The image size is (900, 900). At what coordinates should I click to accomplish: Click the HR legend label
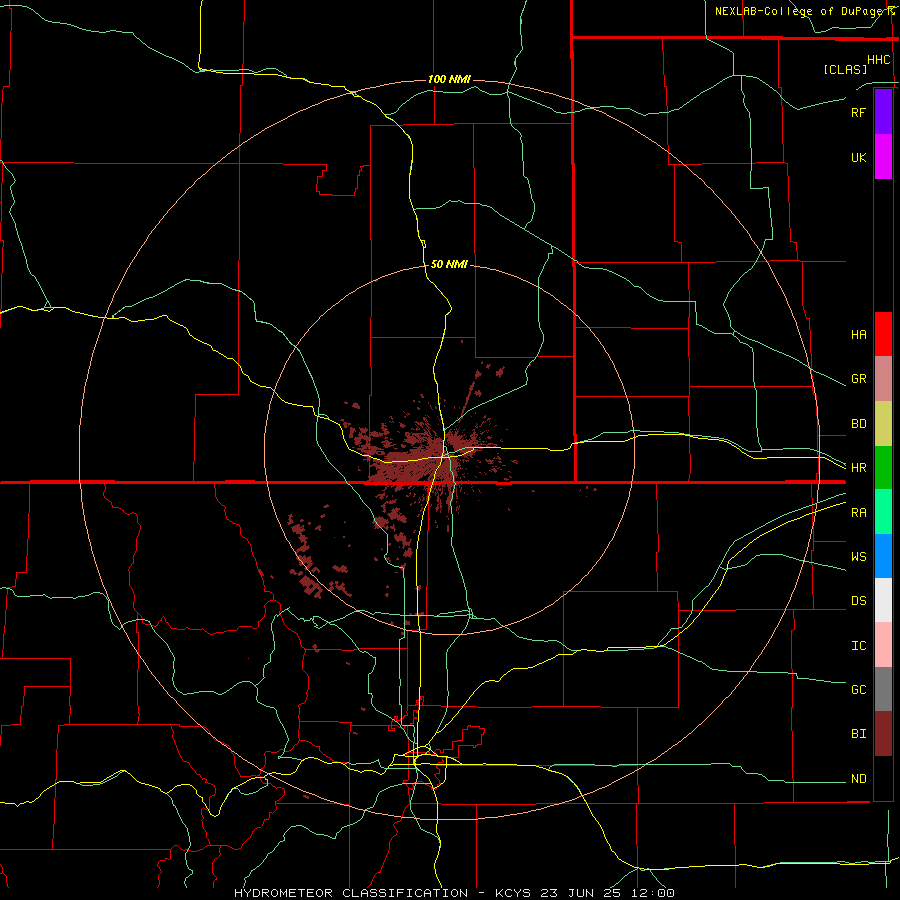858,468
